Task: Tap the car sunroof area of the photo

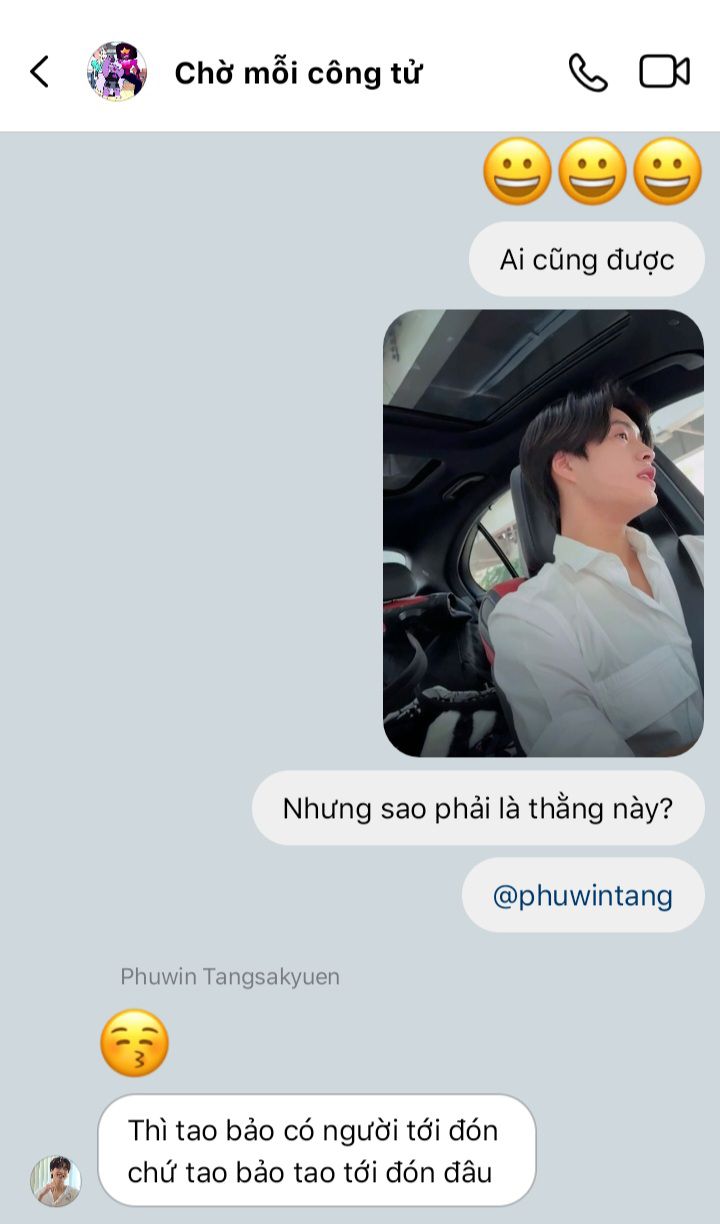Action: pyautogui.click(x=500, y=365)
